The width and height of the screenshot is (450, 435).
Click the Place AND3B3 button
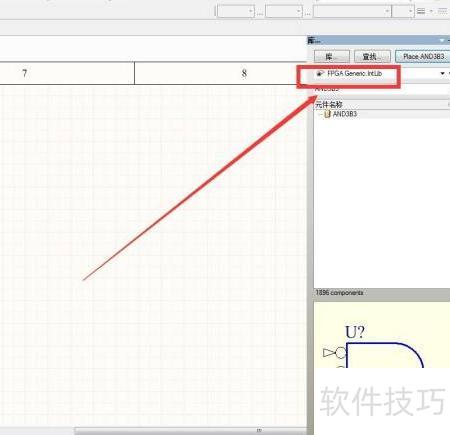click(x=423, y=57)
